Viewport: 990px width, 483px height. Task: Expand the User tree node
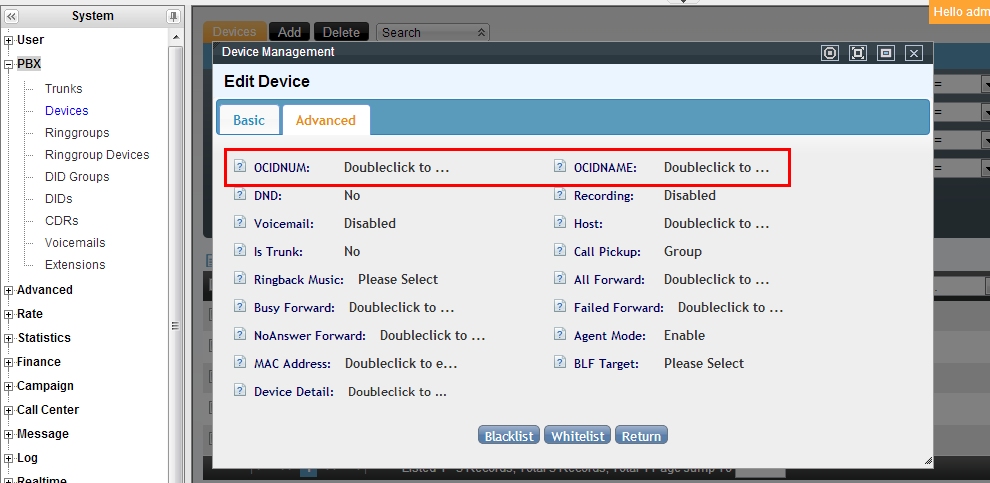click(x=9, y=40)
